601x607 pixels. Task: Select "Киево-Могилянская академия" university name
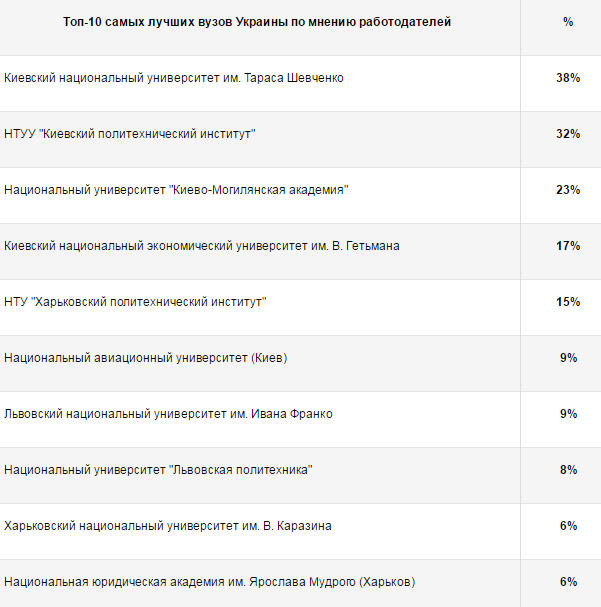176,190
